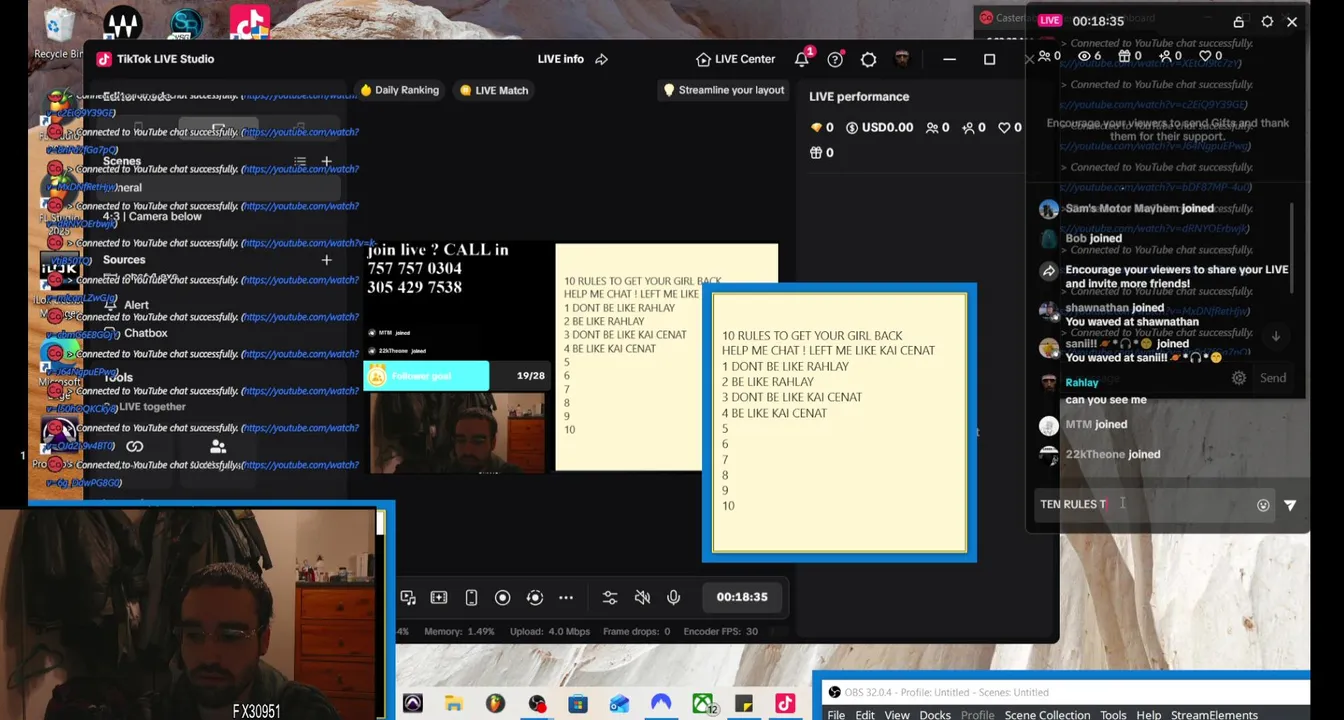This screenshot has height=720, width=1344.
Task: Click the share arrow next to LIVE info
Action: [x=601, y=59]
